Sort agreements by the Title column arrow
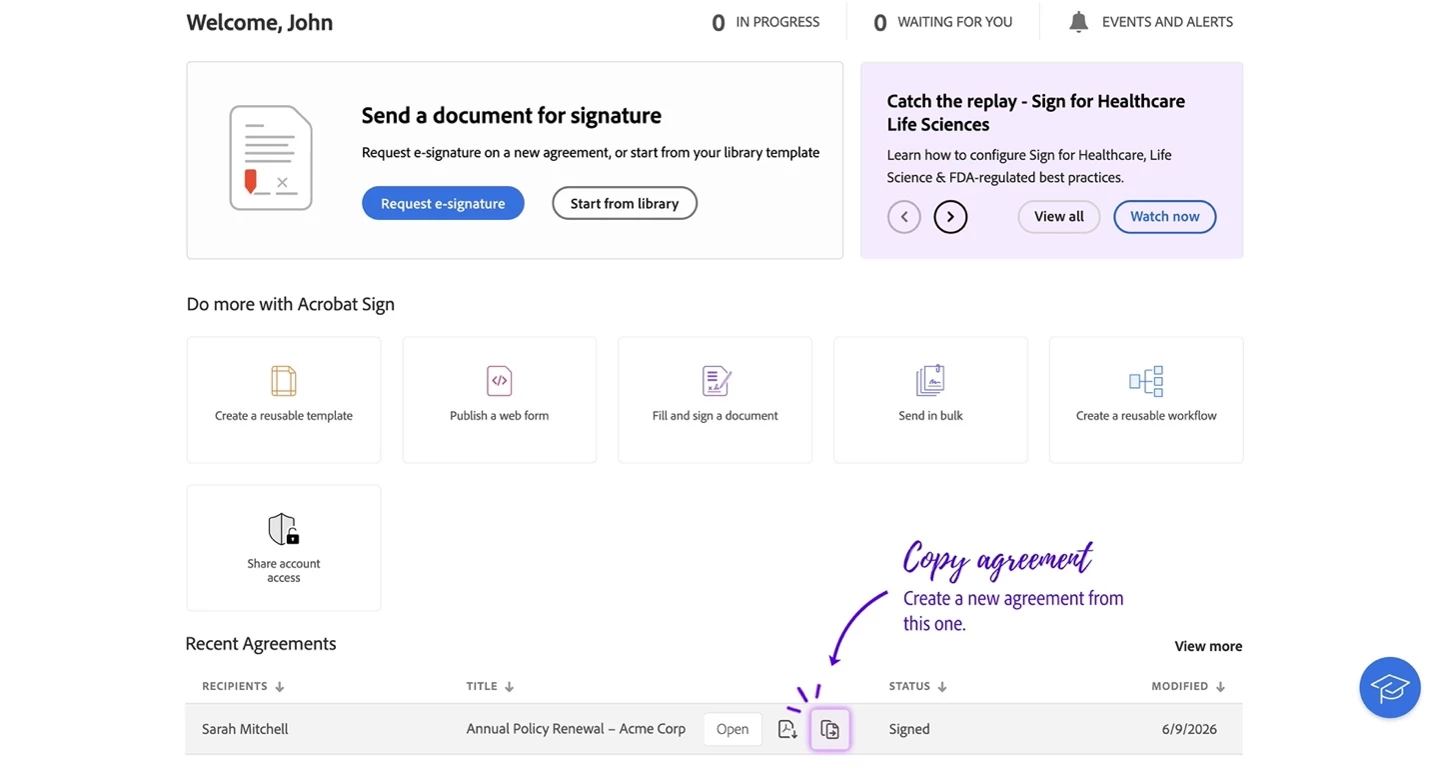This screenshot has width=1430, height=767. coord(509,687)
